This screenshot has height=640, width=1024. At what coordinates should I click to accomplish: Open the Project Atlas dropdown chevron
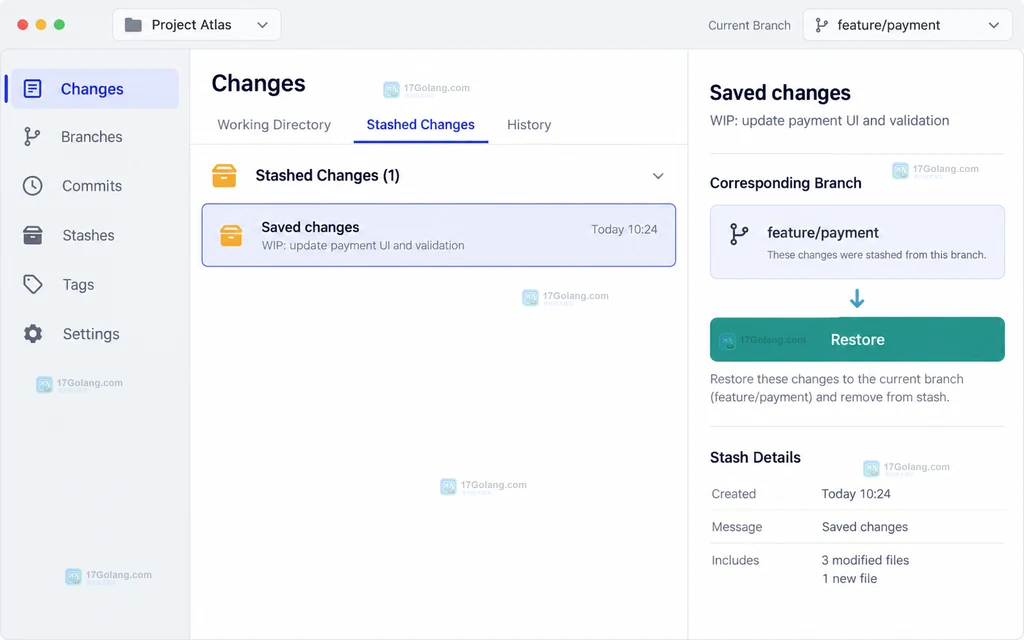(263, 25)
